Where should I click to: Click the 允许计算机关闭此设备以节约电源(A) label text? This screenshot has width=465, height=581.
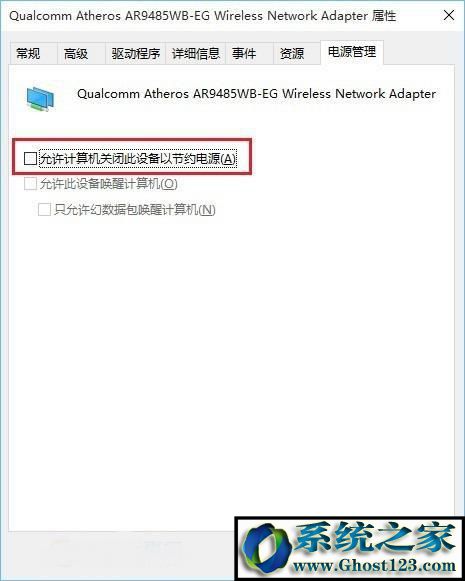click(137, 159)
